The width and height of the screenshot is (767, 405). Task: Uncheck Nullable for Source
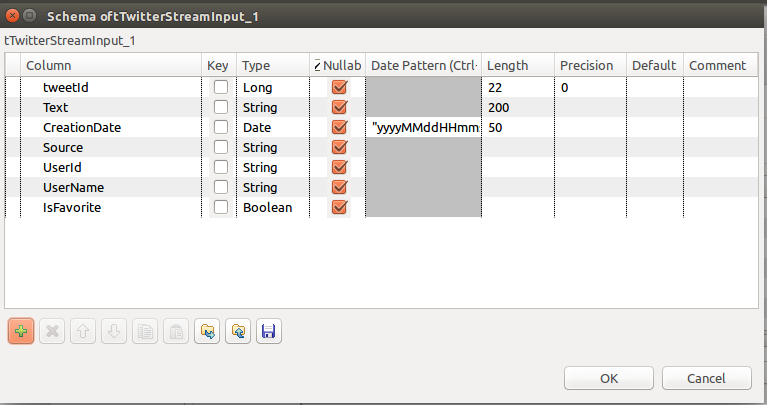click(x=339, y=147)
